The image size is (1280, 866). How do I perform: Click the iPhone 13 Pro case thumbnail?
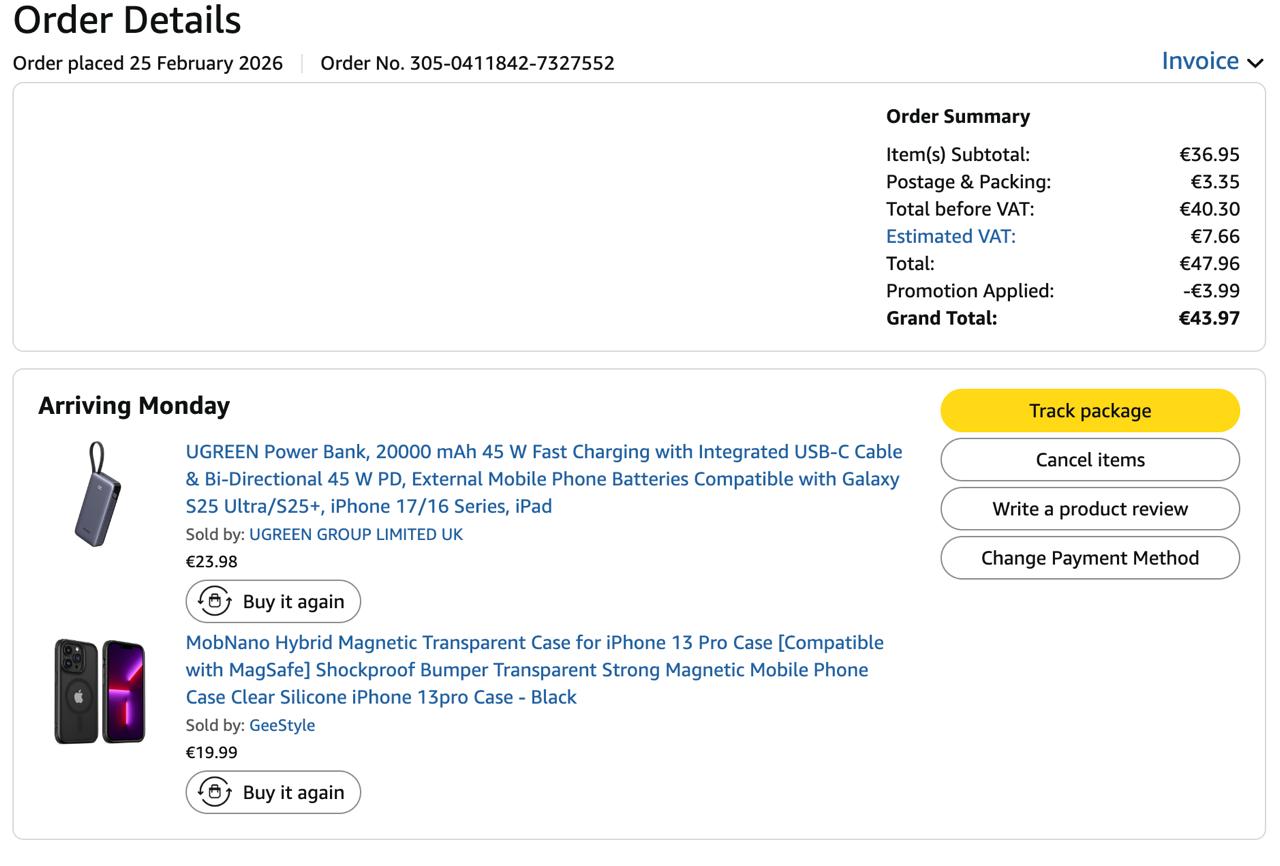point(99,691)
